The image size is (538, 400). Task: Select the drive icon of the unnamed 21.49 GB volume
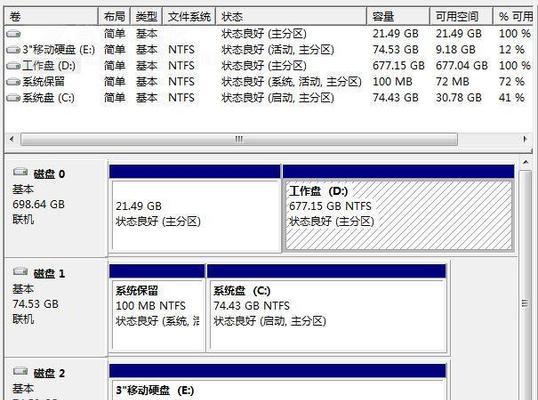coord(13,34)
